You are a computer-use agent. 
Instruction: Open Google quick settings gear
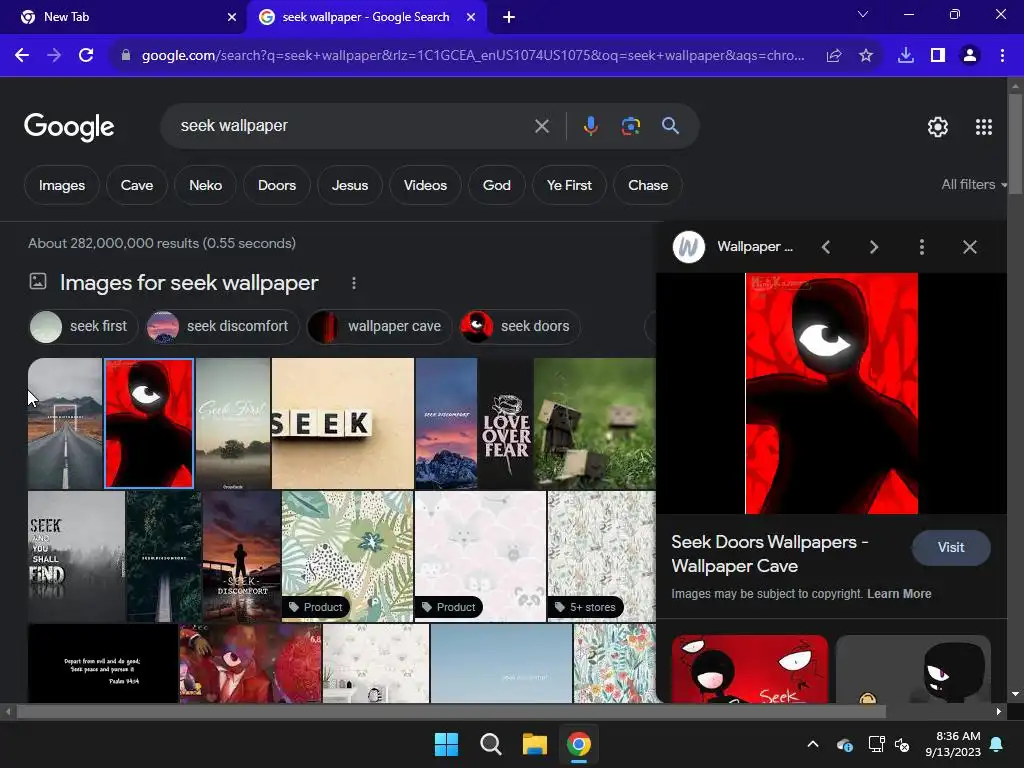coord(938,127)
